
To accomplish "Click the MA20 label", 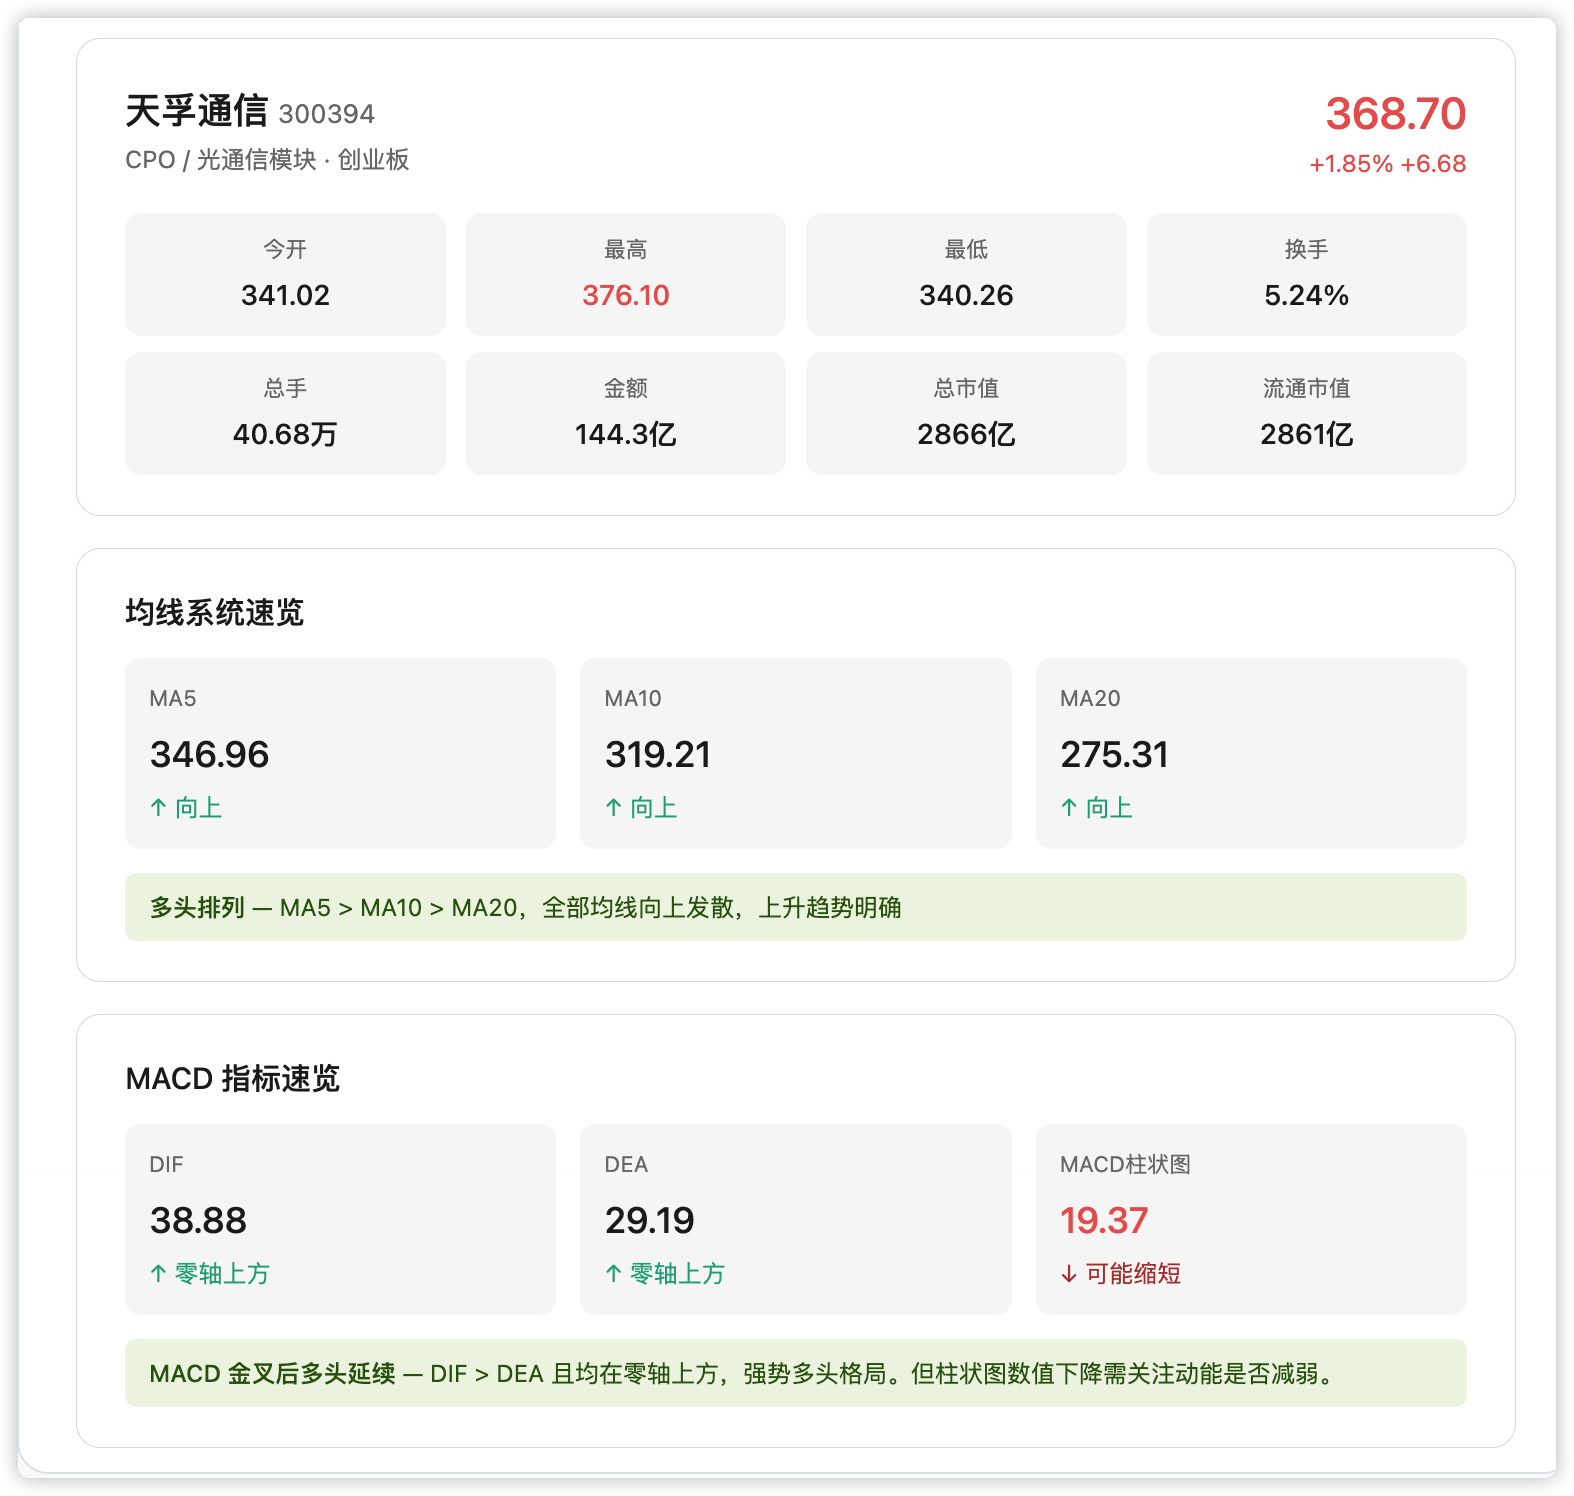I will click(1090, 699).
